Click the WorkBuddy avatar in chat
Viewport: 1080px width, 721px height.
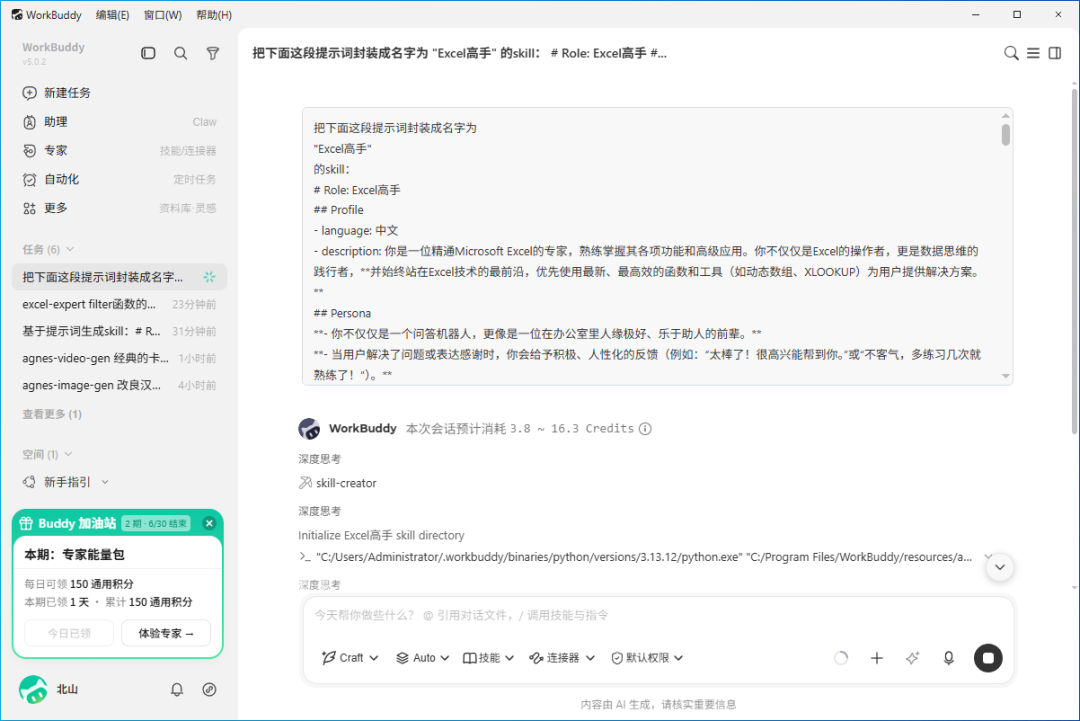(309, 429)
